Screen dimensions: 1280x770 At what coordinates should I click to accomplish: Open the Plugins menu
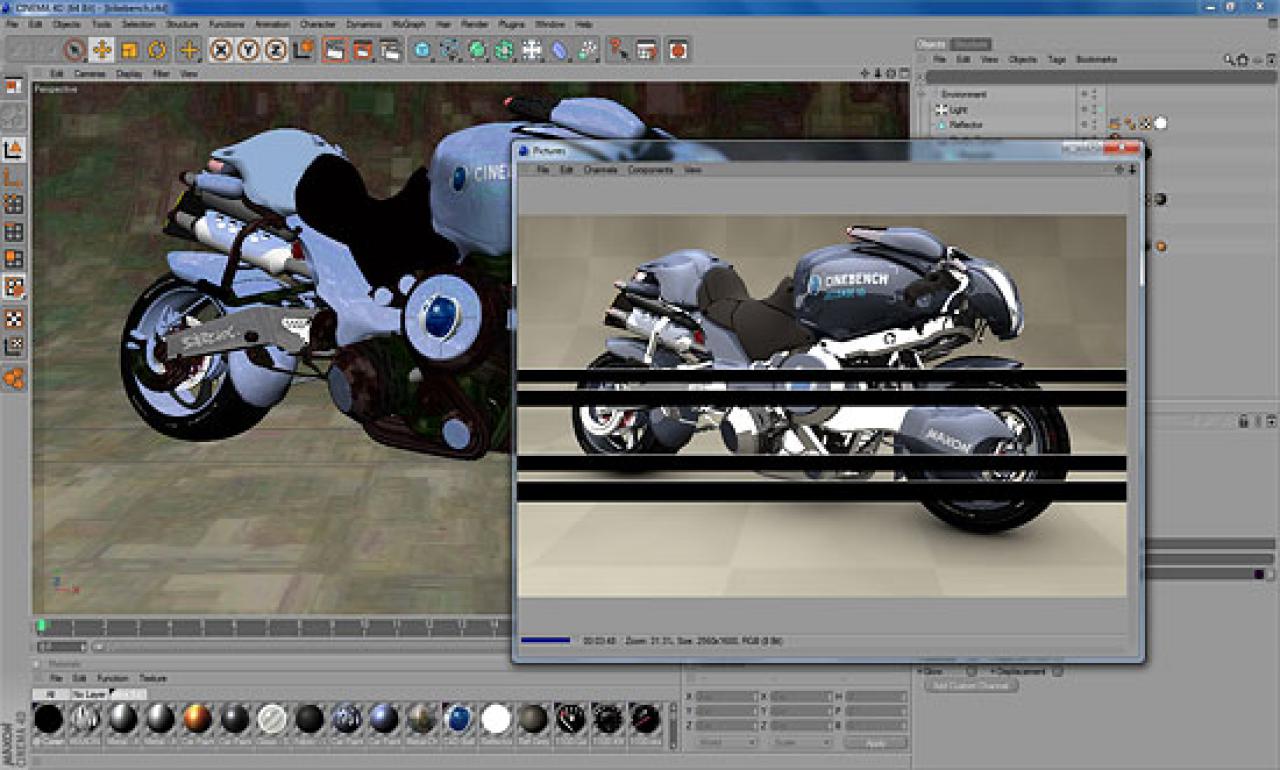click(x=511, y=23)
